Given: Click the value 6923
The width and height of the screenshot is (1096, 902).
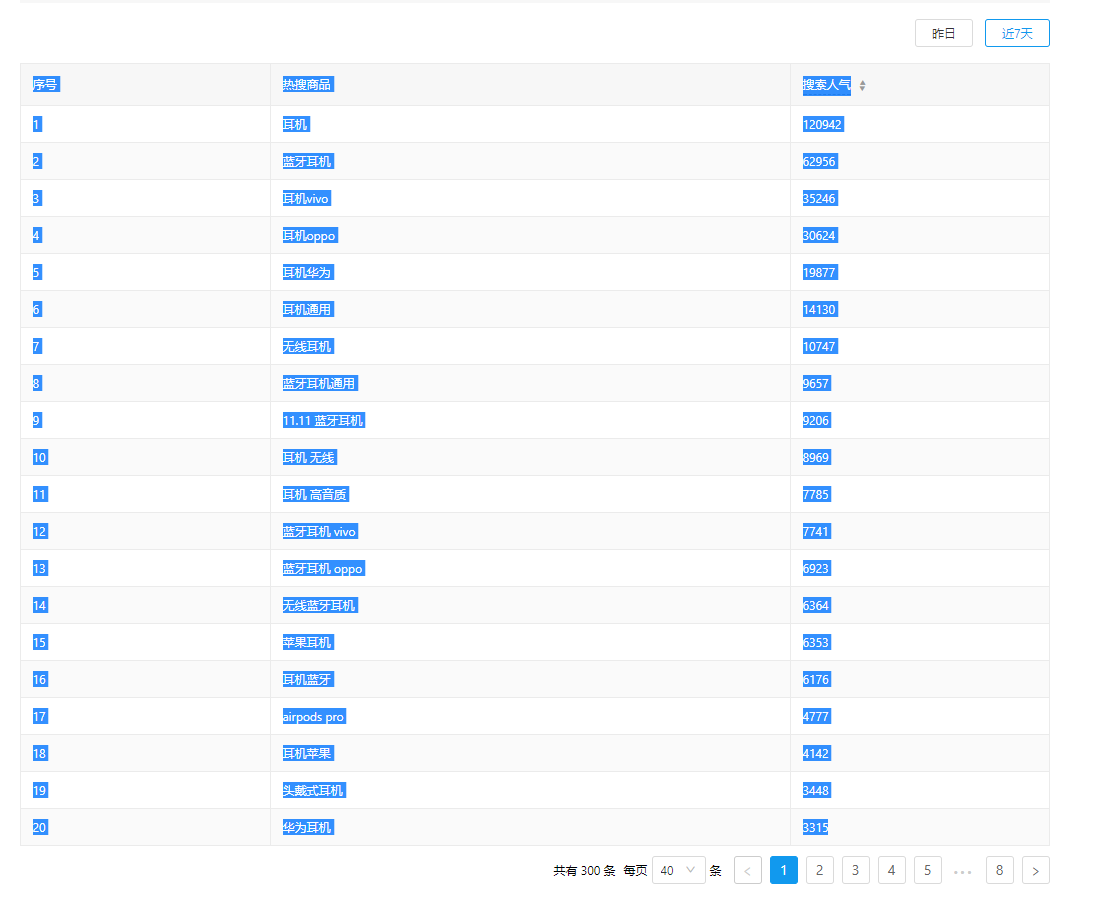Looking at the screenshot, I should pyautogui.click(x=816, y=569).
